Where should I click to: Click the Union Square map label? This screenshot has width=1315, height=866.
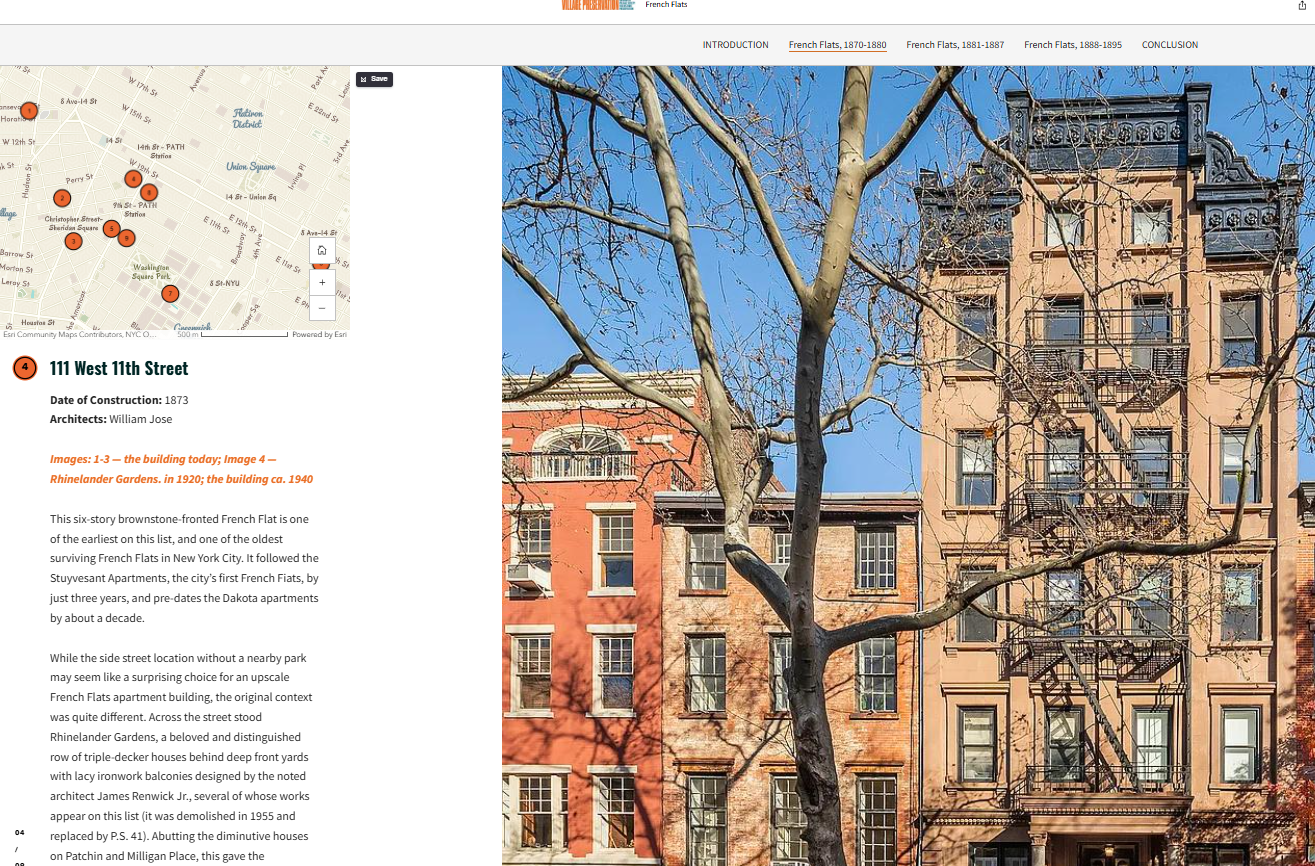(250, 166)
